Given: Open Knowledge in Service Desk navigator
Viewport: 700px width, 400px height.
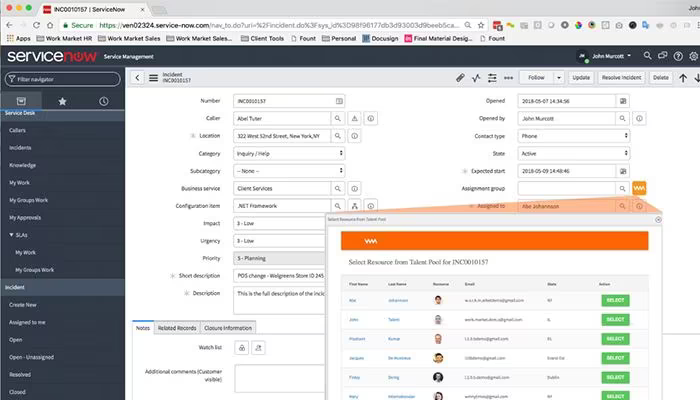Looking at the screenshot, I should [22, 165].
